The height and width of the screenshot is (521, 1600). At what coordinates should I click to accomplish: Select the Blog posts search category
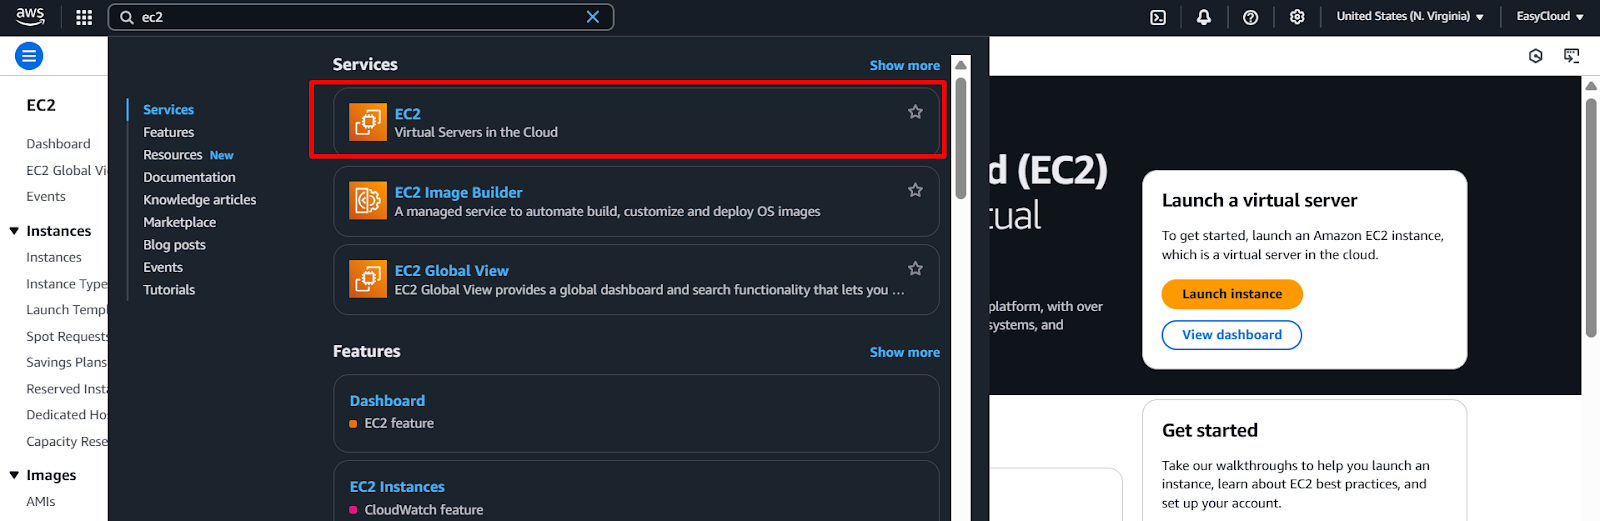tap(174, 245)
